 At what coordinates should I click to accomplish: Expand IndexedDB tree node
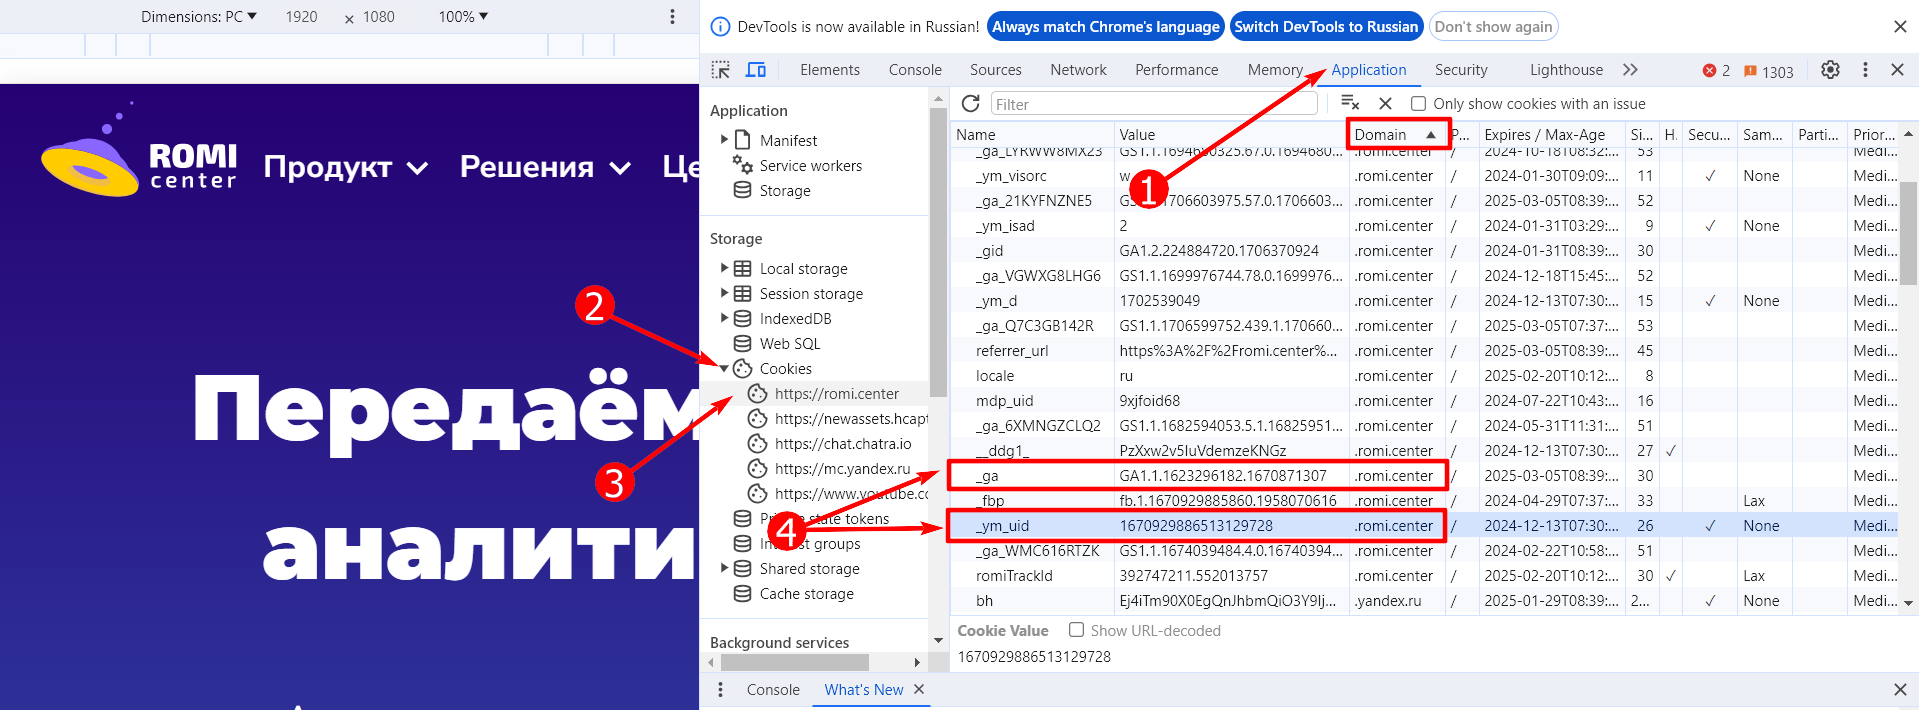pyautogui.click(x=724, y=318)
